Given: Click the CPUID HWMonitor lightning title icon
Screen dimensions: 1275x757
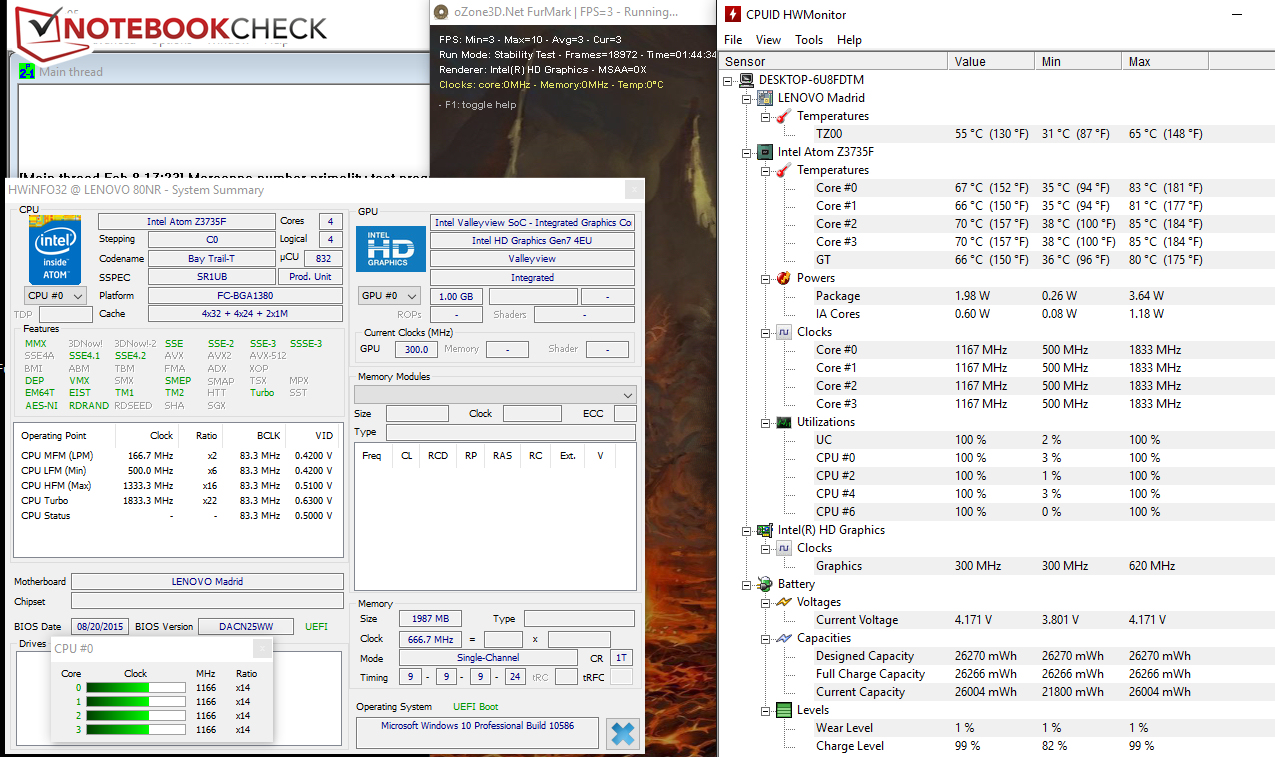Looking at the screenshot, I should pos(733,14).
